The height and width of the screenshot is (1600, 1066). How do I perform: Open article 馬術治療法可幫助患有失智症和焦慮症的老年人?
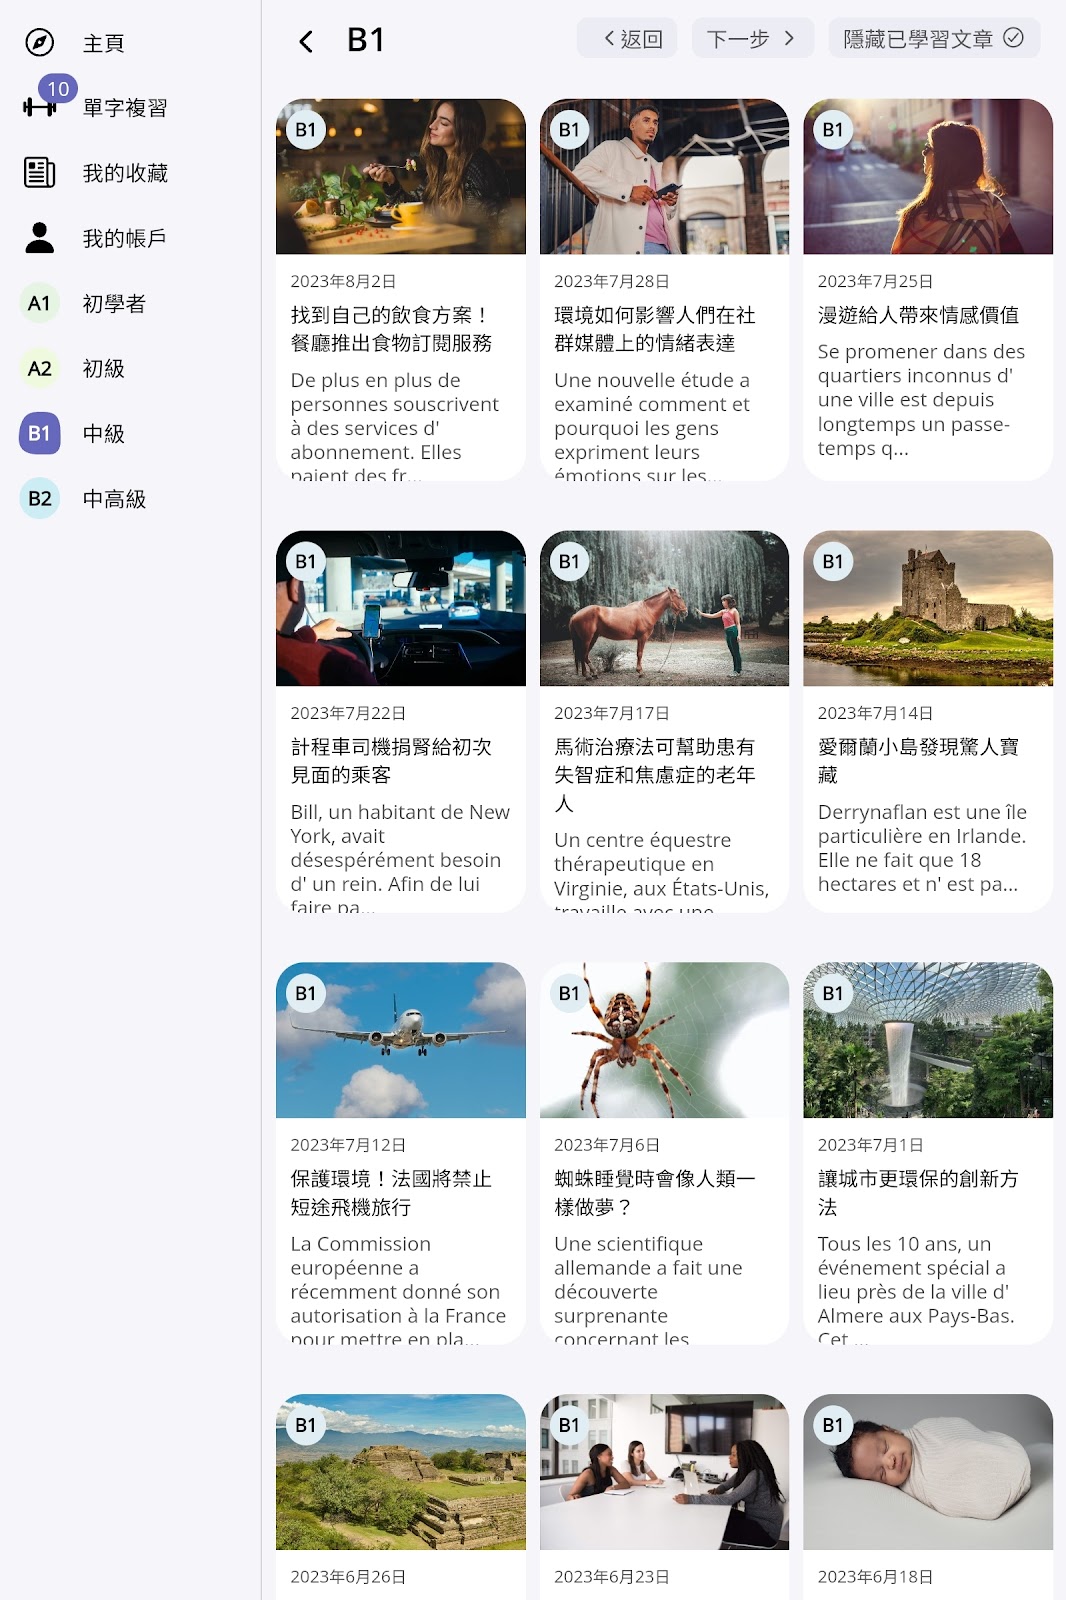point(655,775)
